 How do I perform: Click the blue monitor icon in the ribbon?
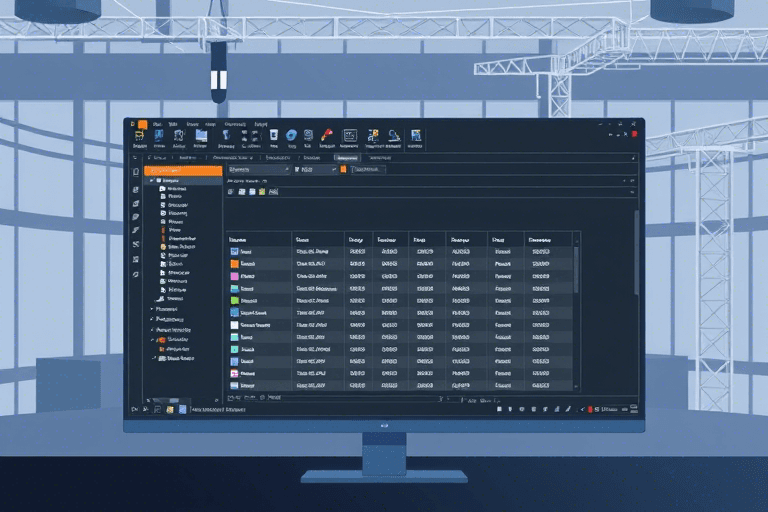[x=201, y=135]
